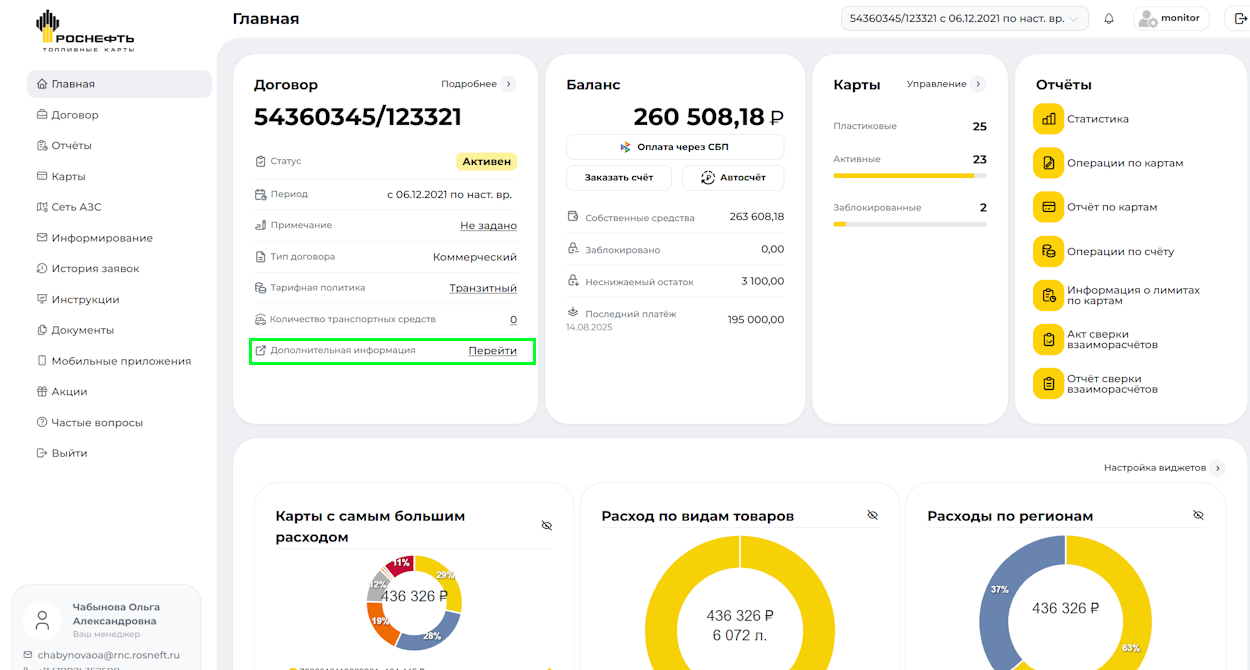Hide the Карты с самым большим расходом widget
Screen dimensions: 1250x670
(x=546, y=526)
